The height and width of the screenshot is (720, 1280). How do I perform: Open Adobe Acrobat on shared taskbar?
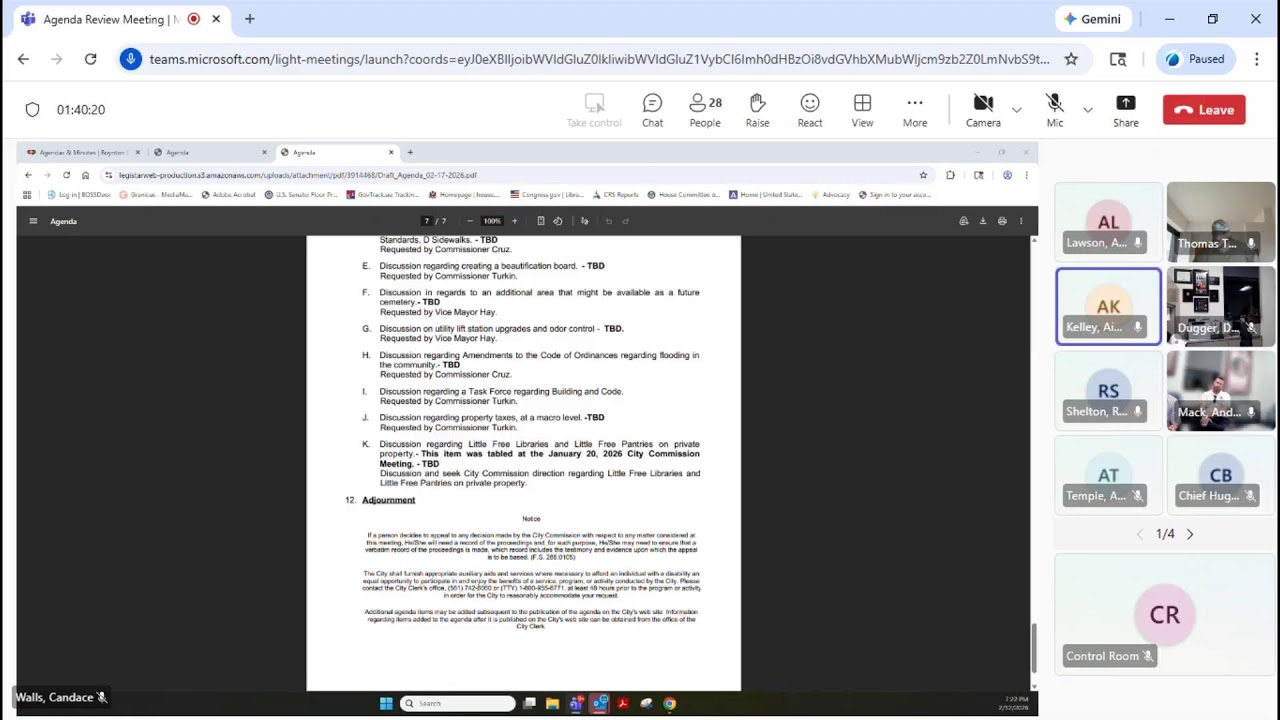tap(622, 703)
